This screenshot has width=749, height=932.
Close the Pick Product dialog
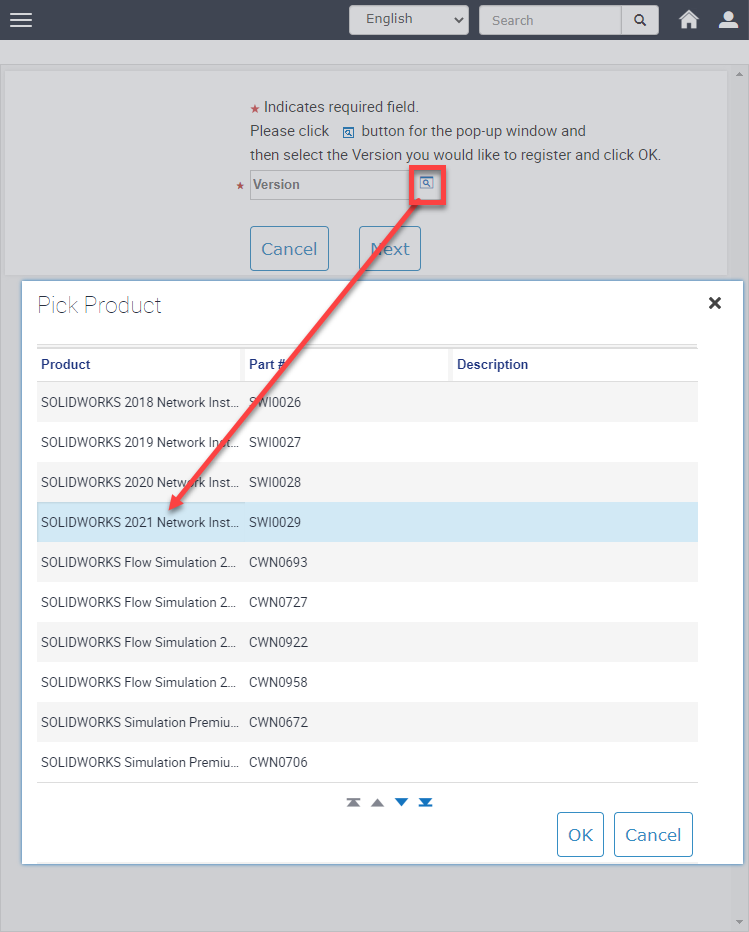pyautogui.click(x=714, y=303)
